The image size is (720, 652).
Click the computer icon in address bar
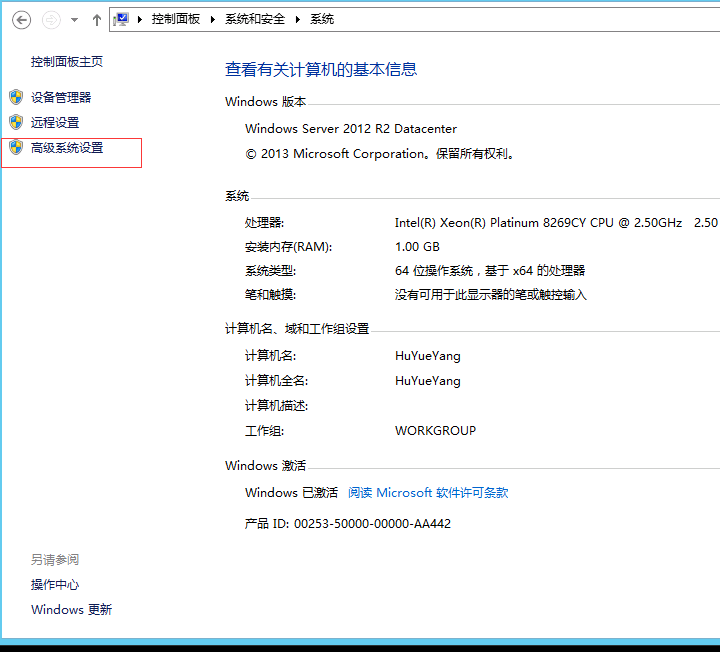point(122,19)
